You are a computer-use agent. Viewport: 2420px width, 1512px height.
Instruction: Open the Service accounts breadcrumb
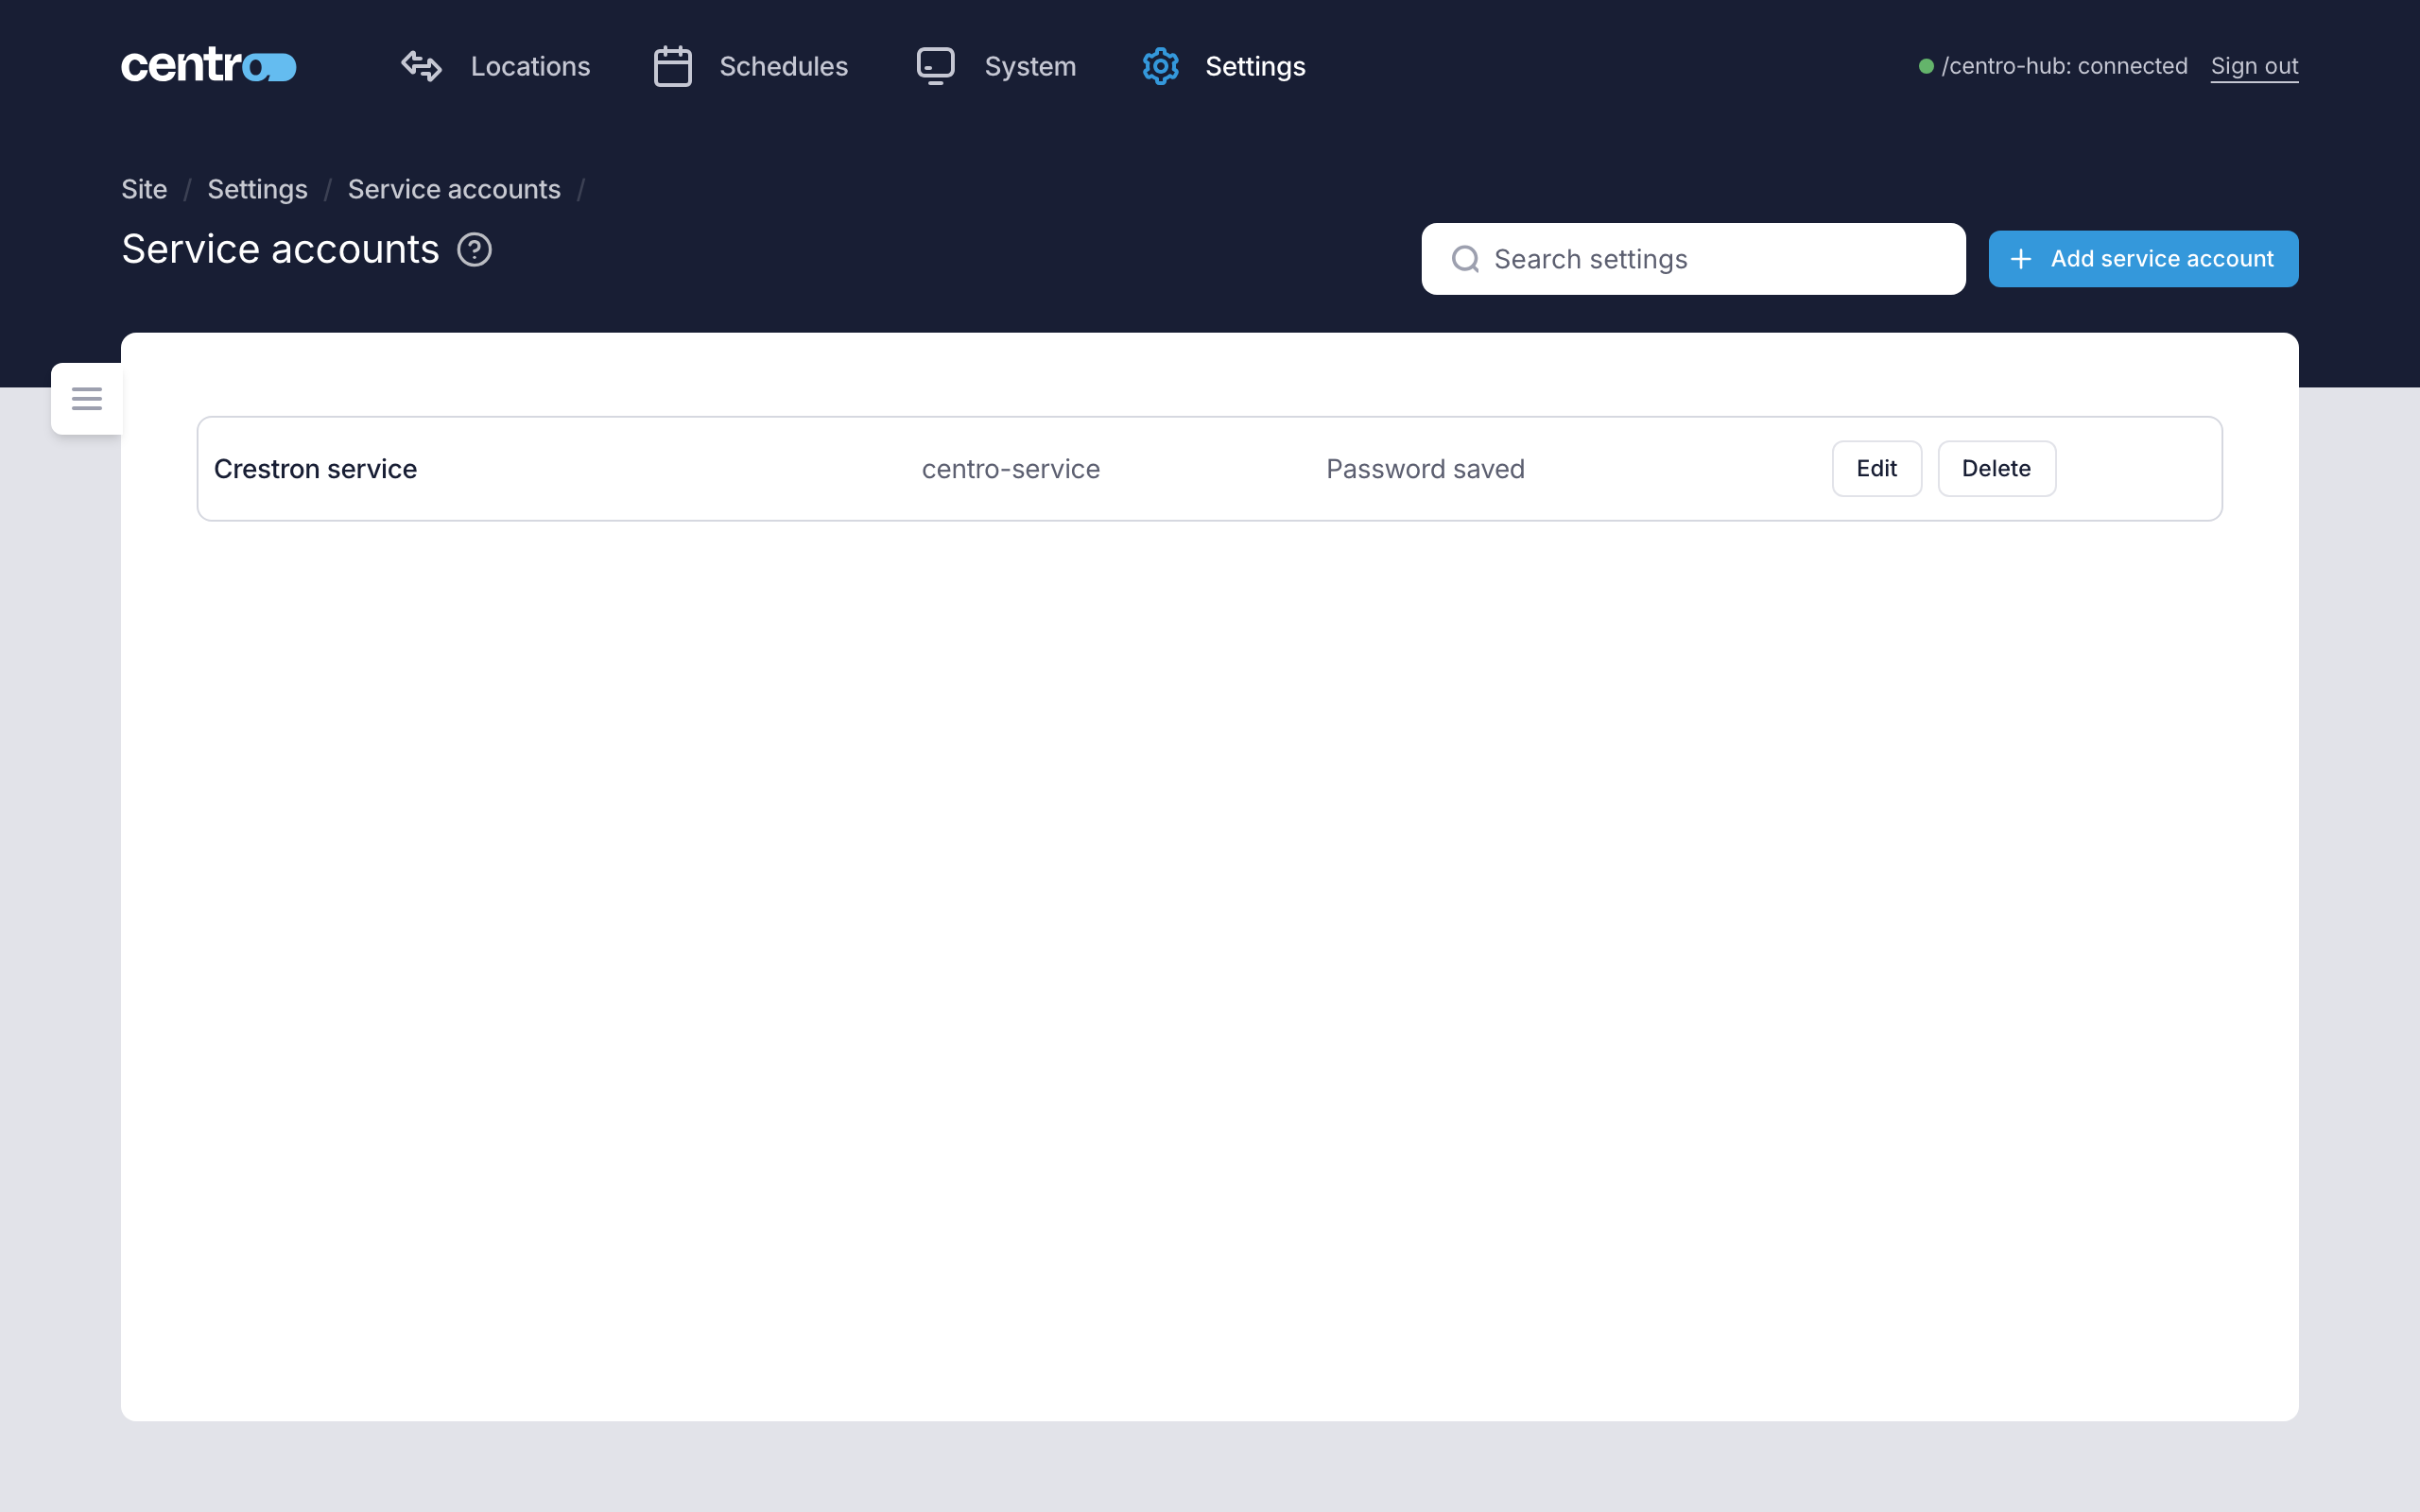[x=454, y=189]
